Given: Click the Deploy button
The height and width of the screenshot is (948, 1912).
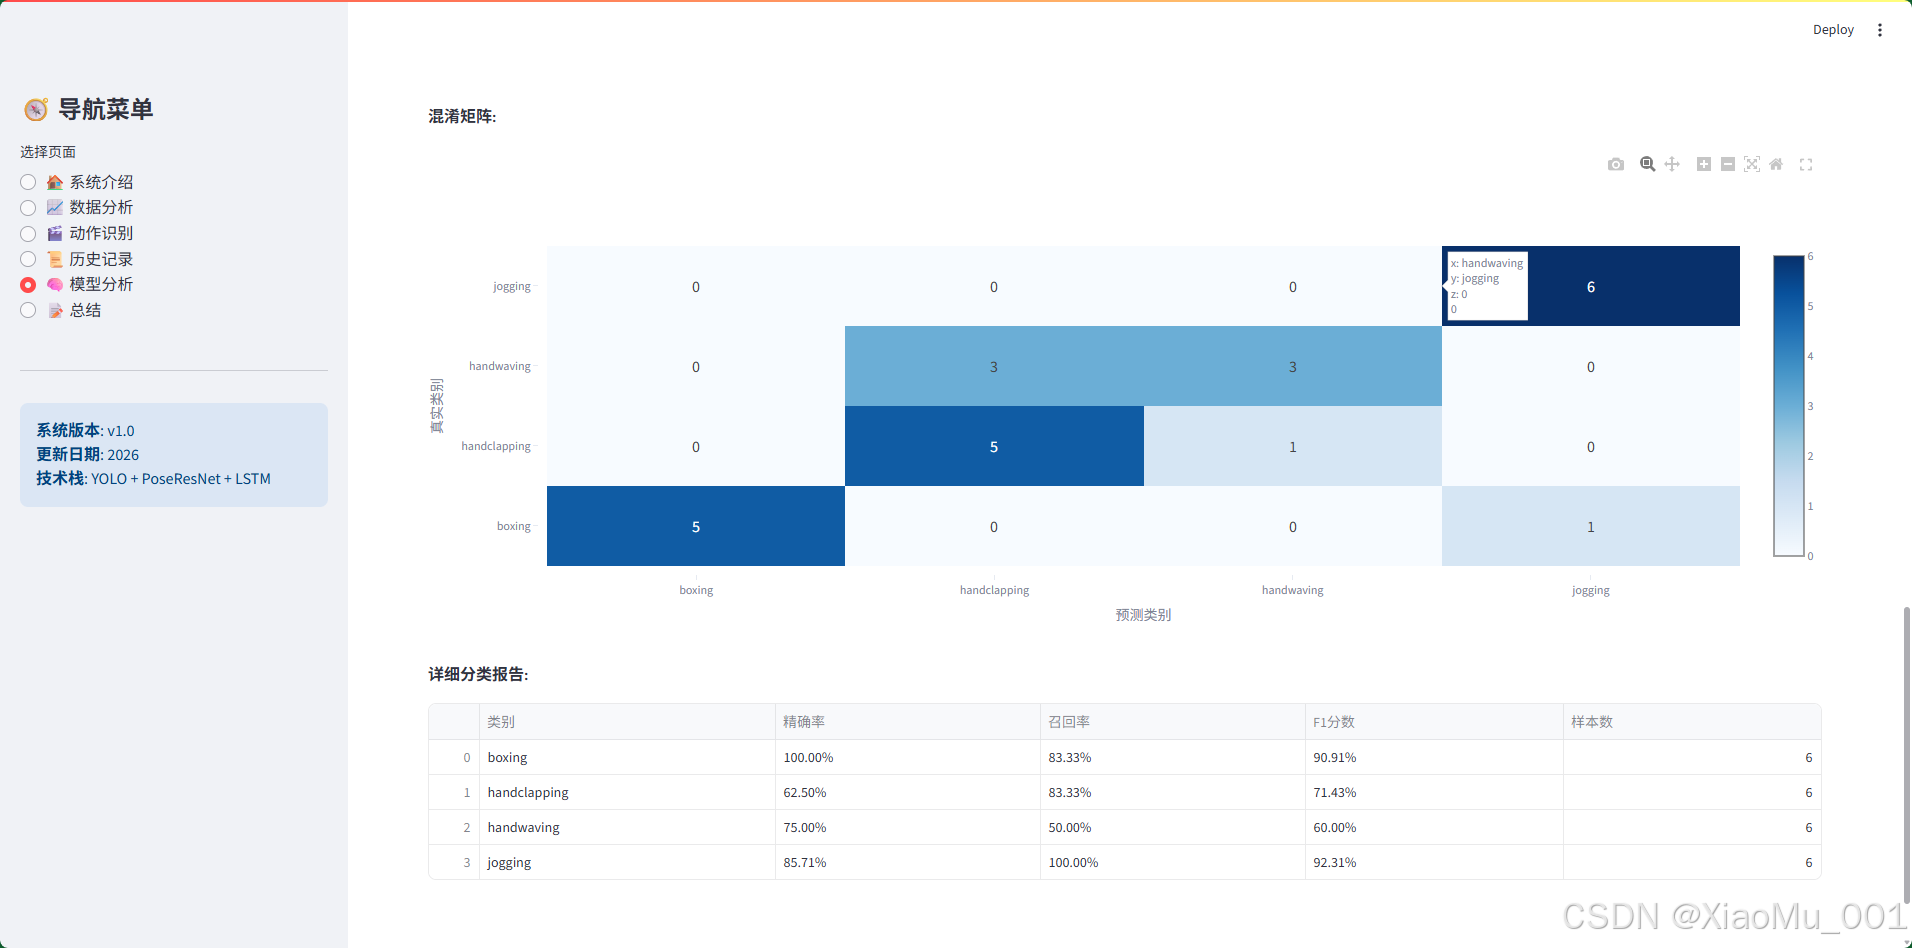Looking at the screenshot, I should coord(1833,30).
